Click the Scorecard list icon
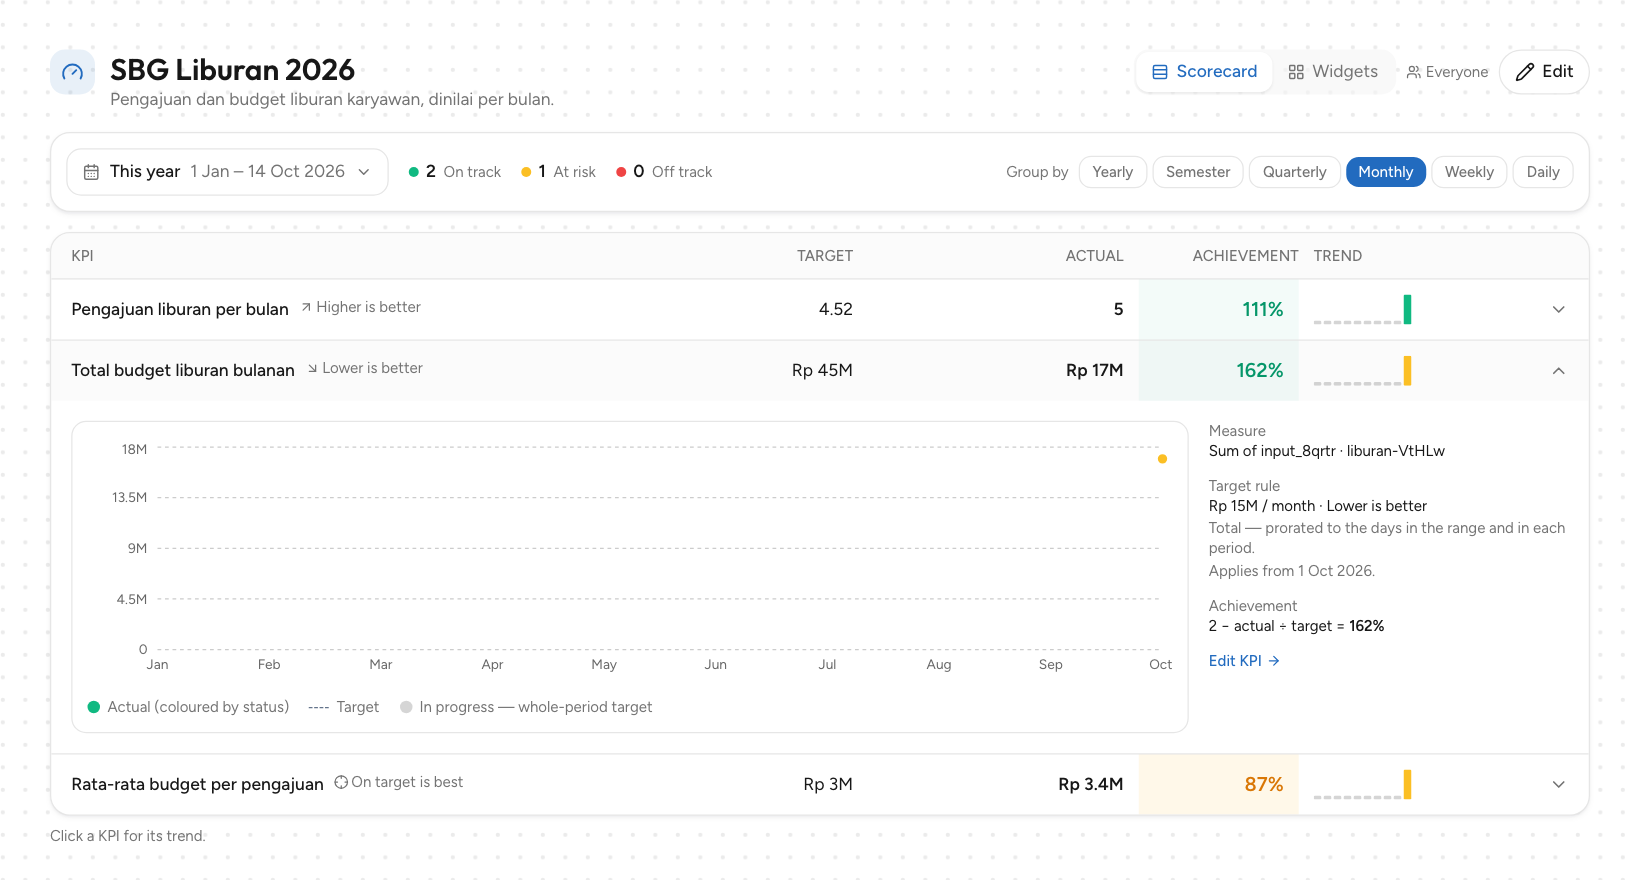1640x880 pixels. (1160, 72)
